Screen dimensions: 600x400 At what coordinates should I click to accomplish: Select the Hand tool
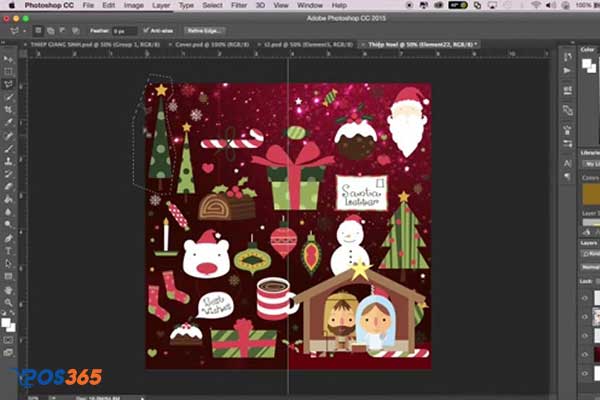pyautogui.click(x=8, y=290)
